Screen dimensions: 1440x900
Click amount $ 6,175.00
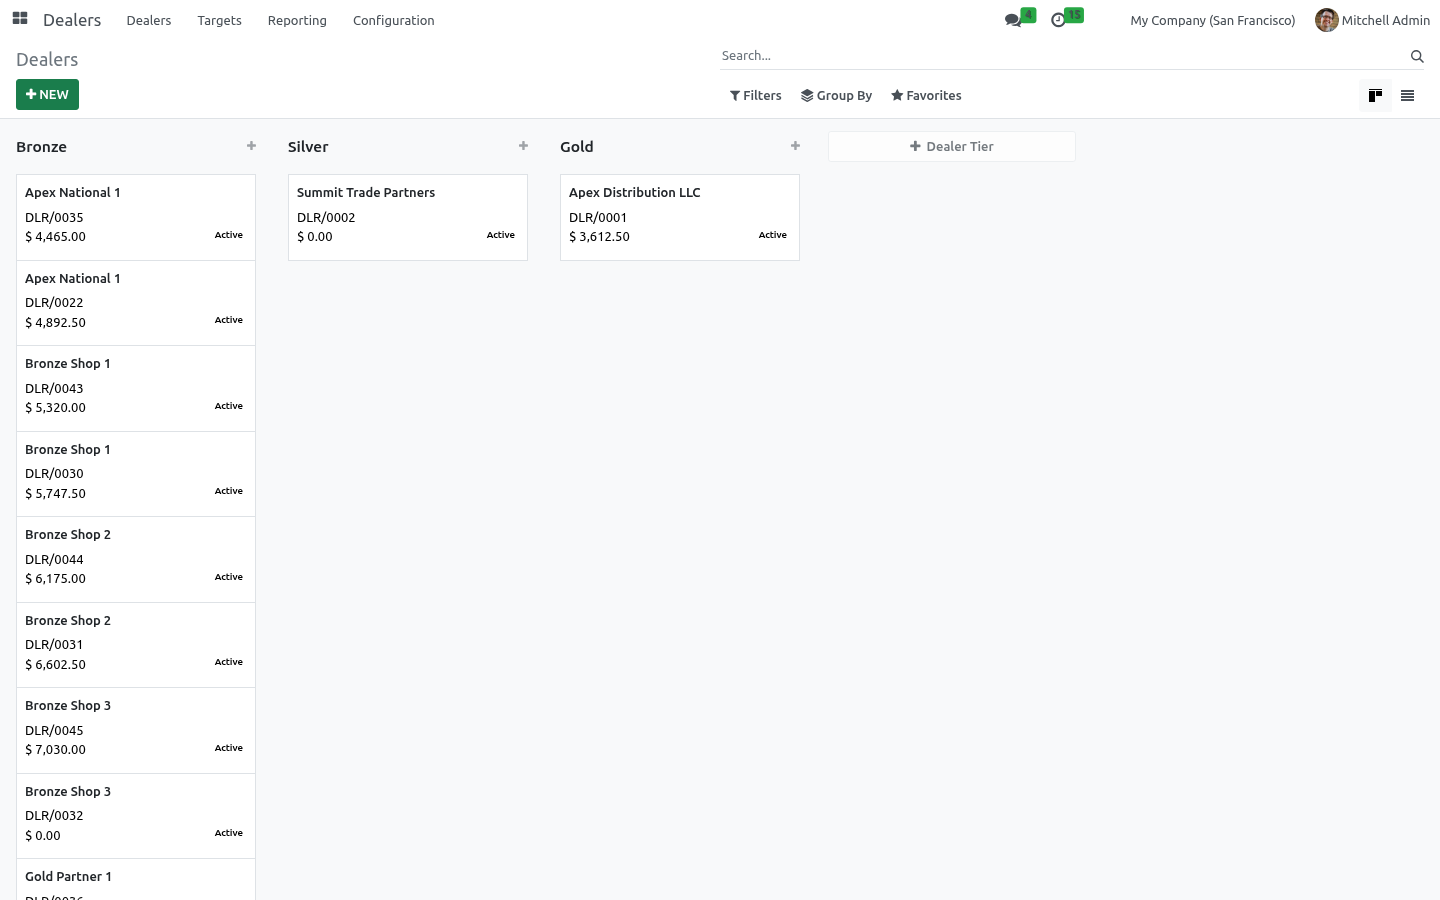click(x=55, y=579)
